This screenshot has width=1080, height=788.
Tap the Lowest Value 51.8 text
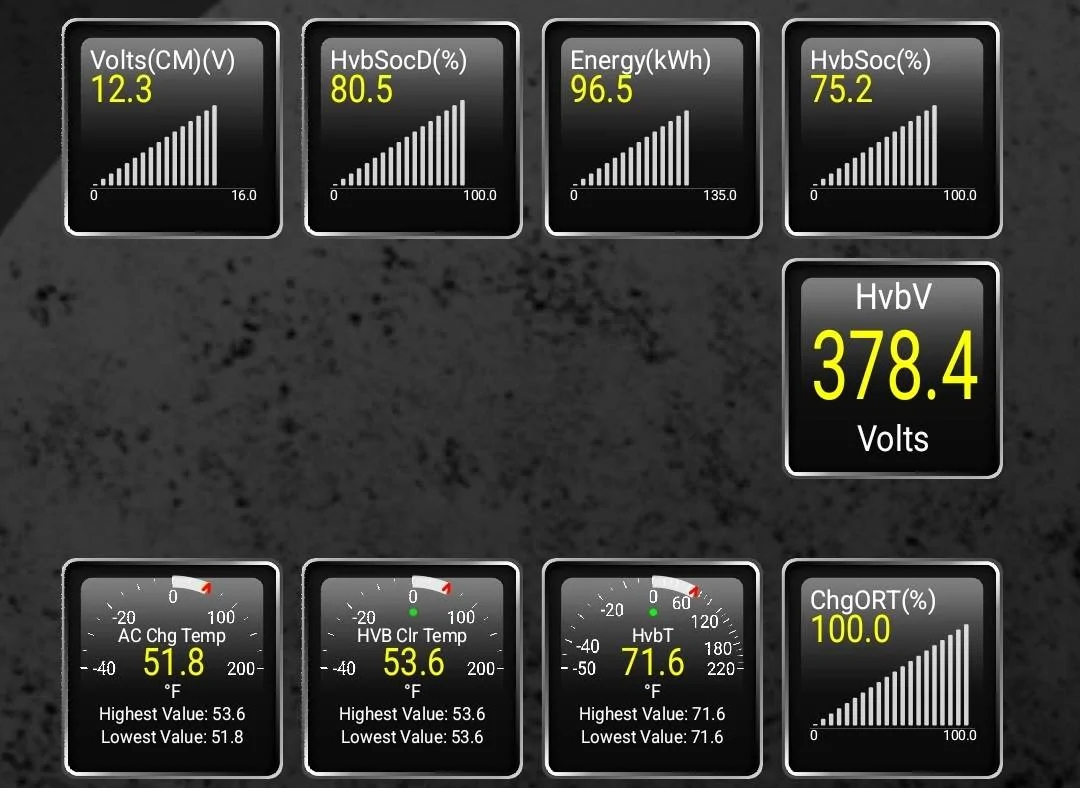[171, 737]
